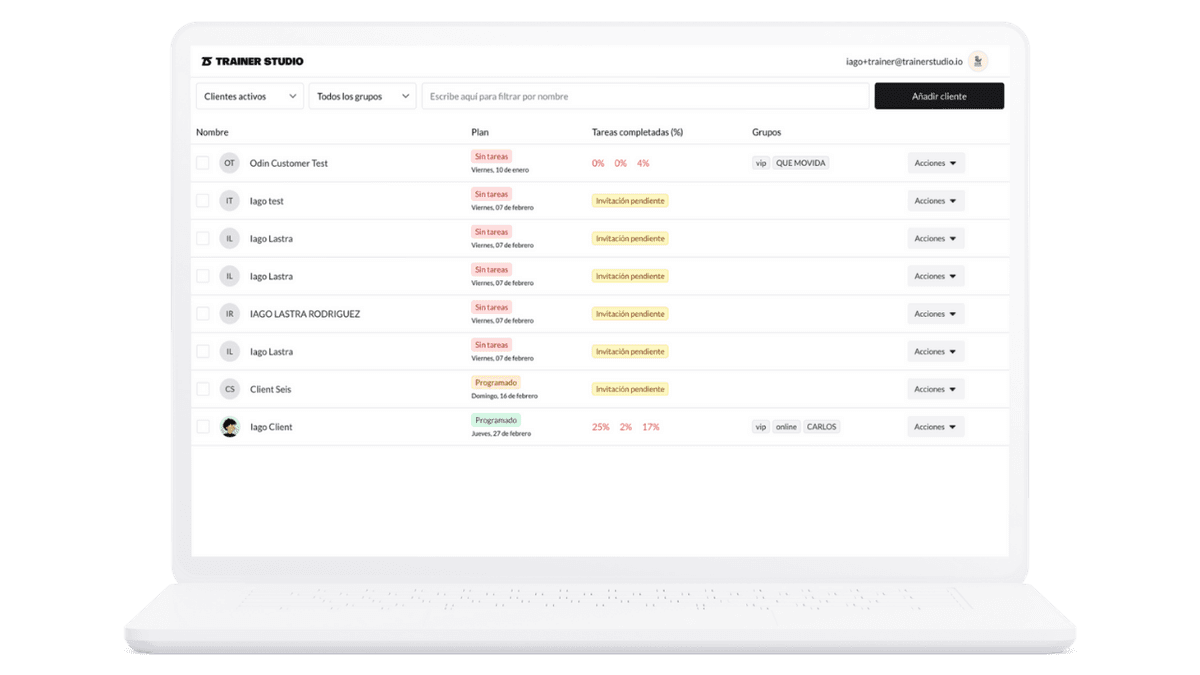Open the account avatar icon top right
Image resolution: width=1200 pixels, height=675 pixels.
(978, 61)
